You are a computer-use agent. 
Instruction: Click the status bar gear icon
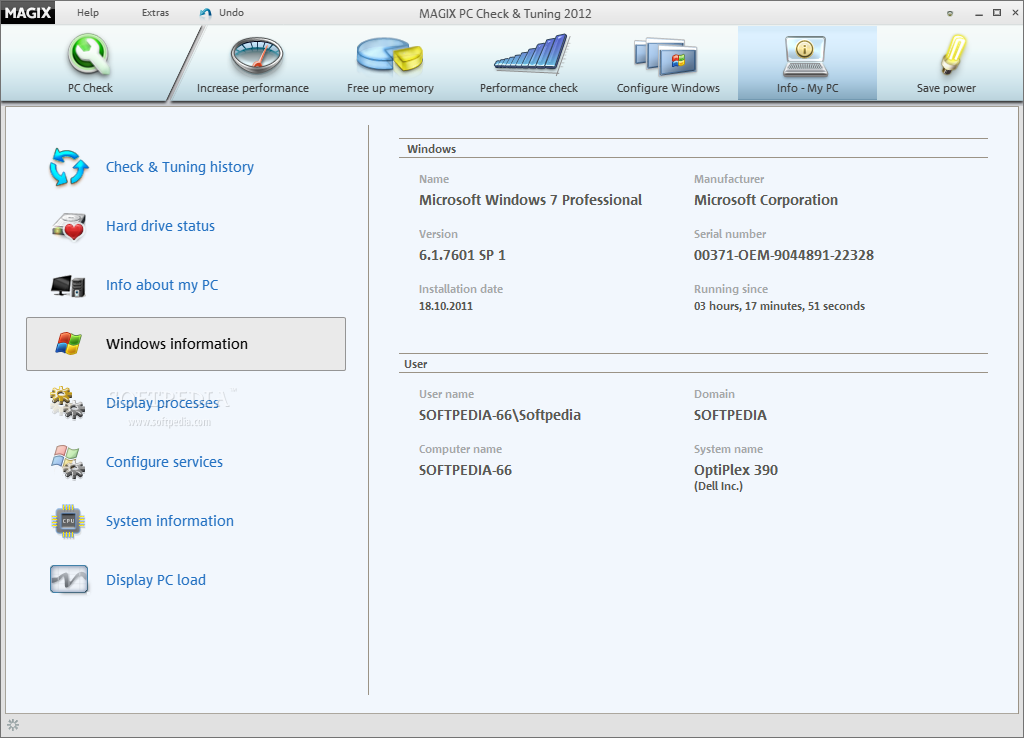tap(13, 725)
